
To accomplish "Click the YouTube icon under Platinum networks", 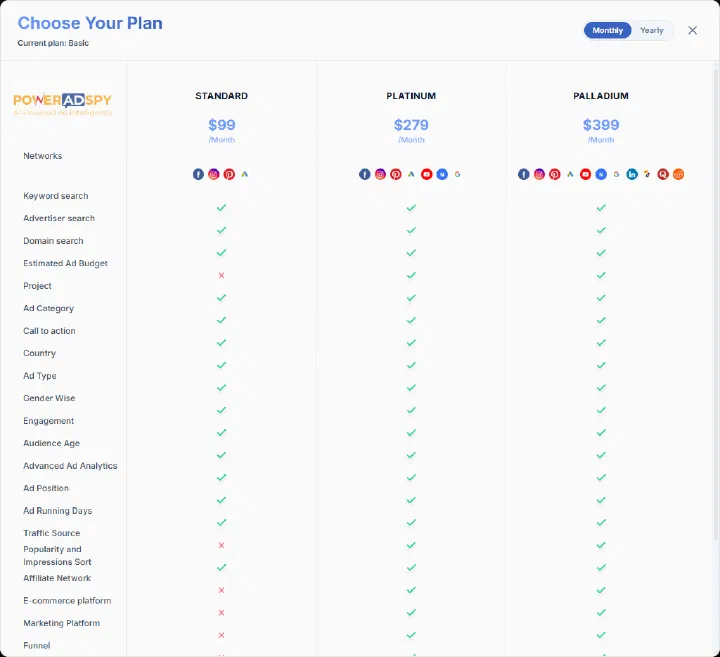I will click(427, 174).
